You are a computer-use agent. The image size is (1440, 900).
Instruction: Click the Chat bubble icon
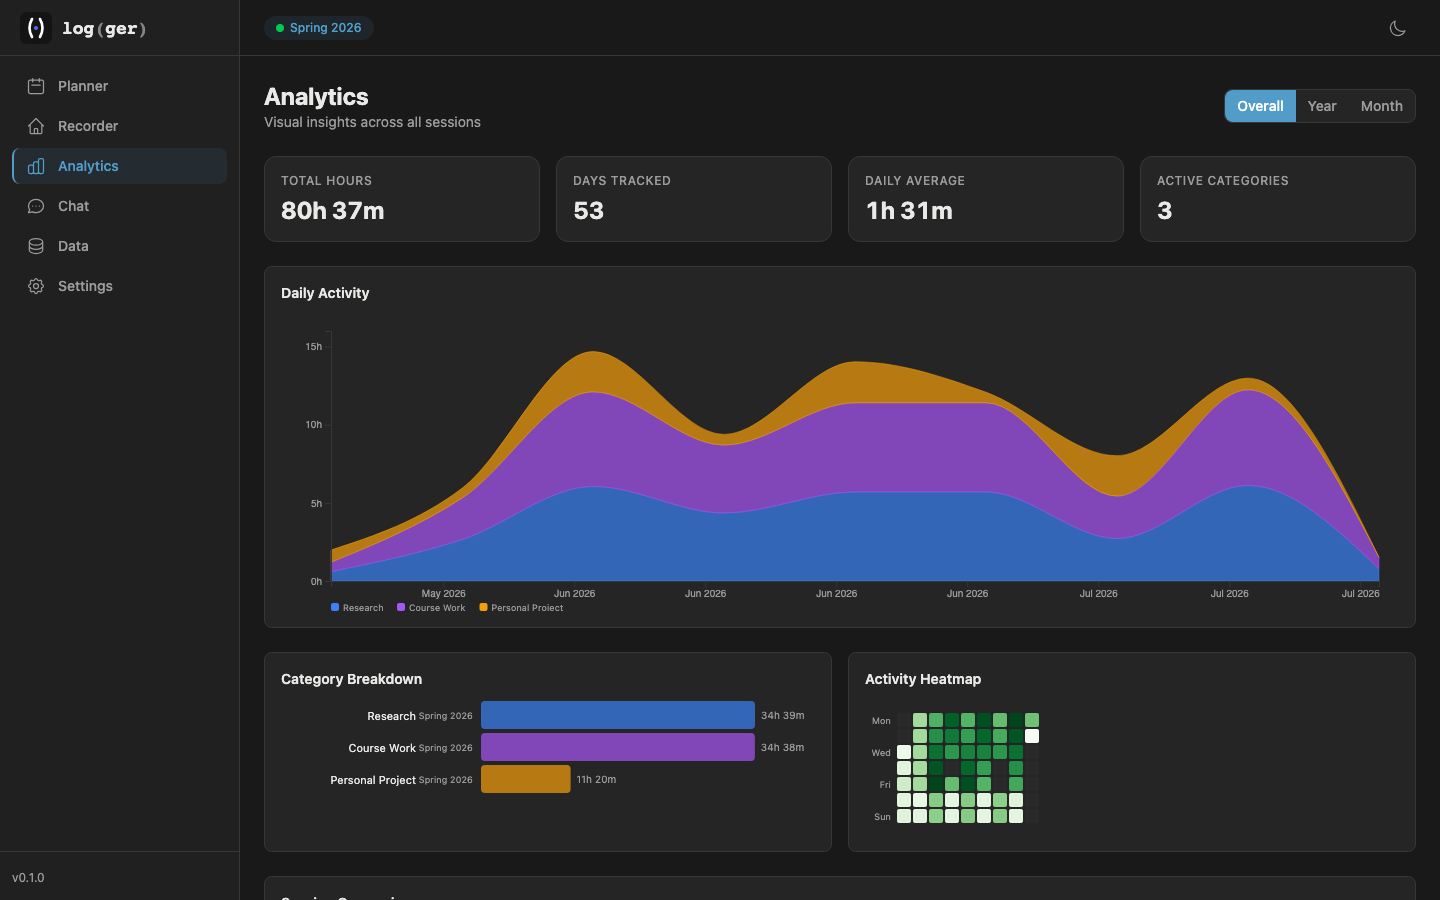coord(36,206)
